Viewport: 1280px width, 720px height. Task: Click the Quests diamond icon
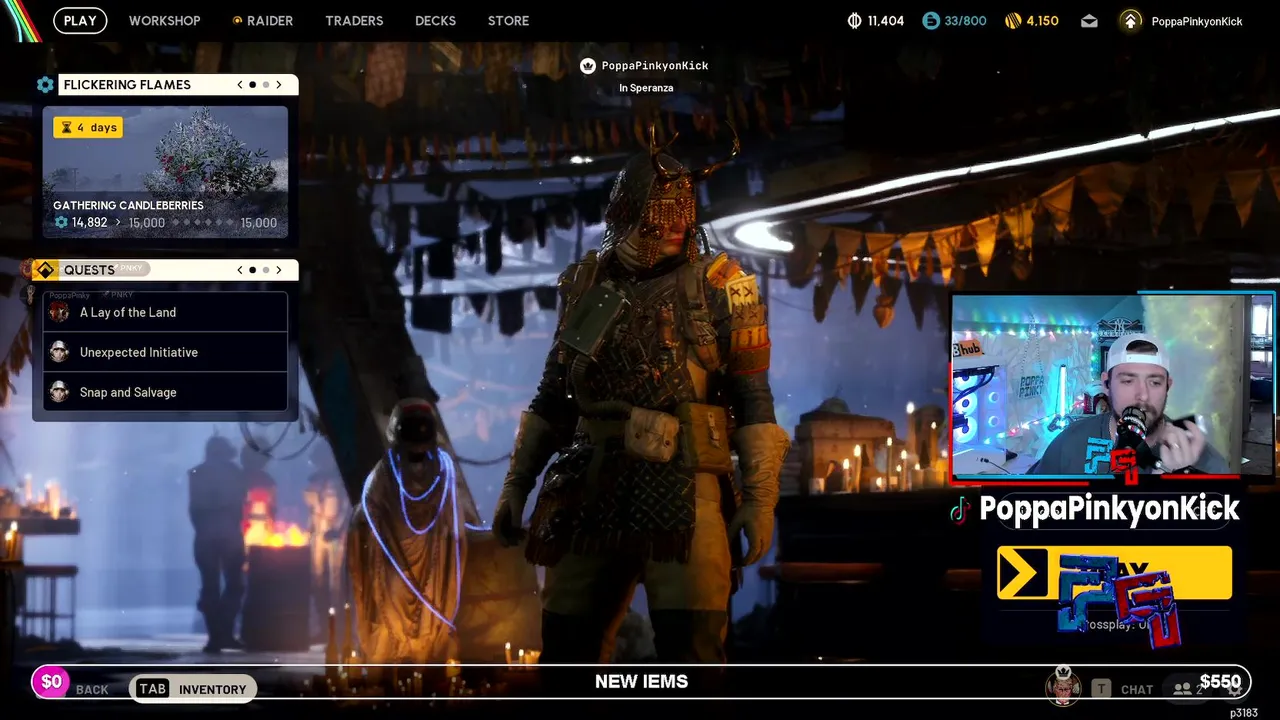pyautogui.click(x=45, y=270)
